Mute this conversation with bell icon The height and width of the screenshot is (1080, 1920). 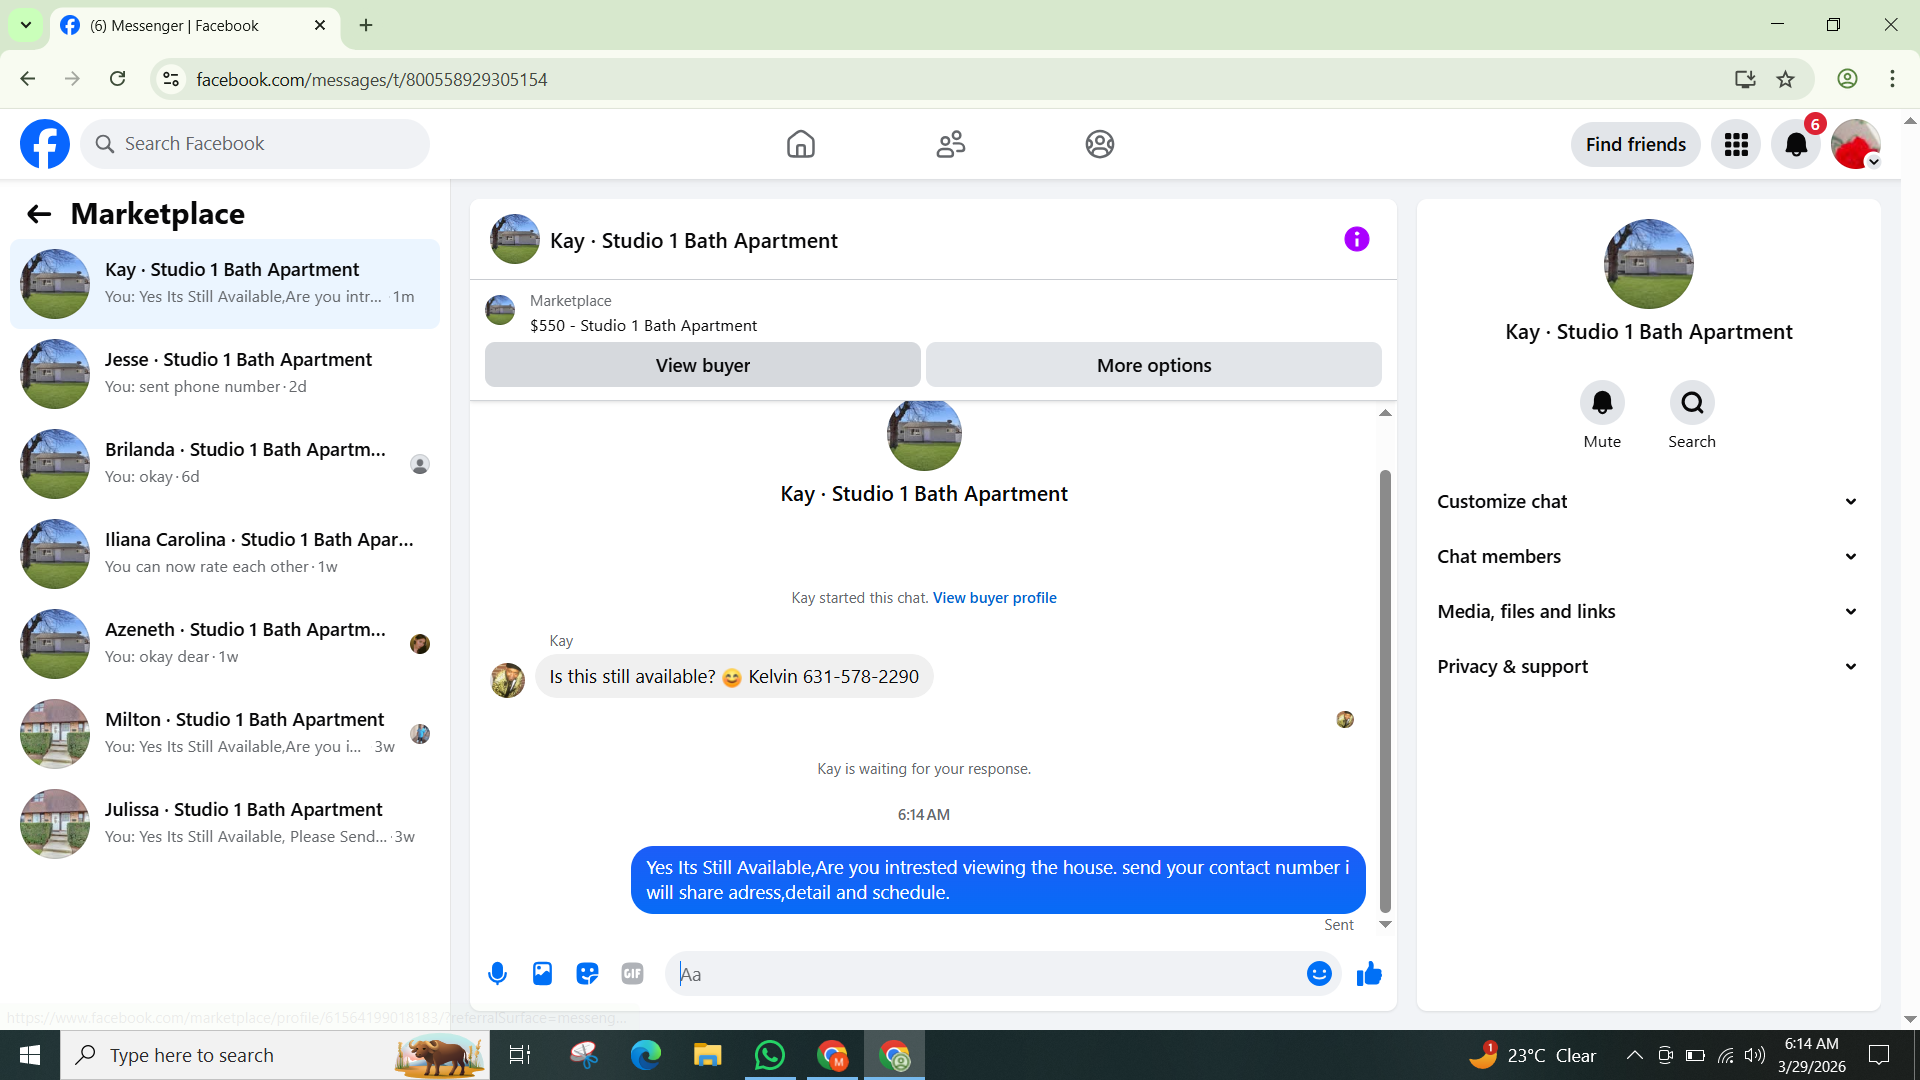[1602, 403]
